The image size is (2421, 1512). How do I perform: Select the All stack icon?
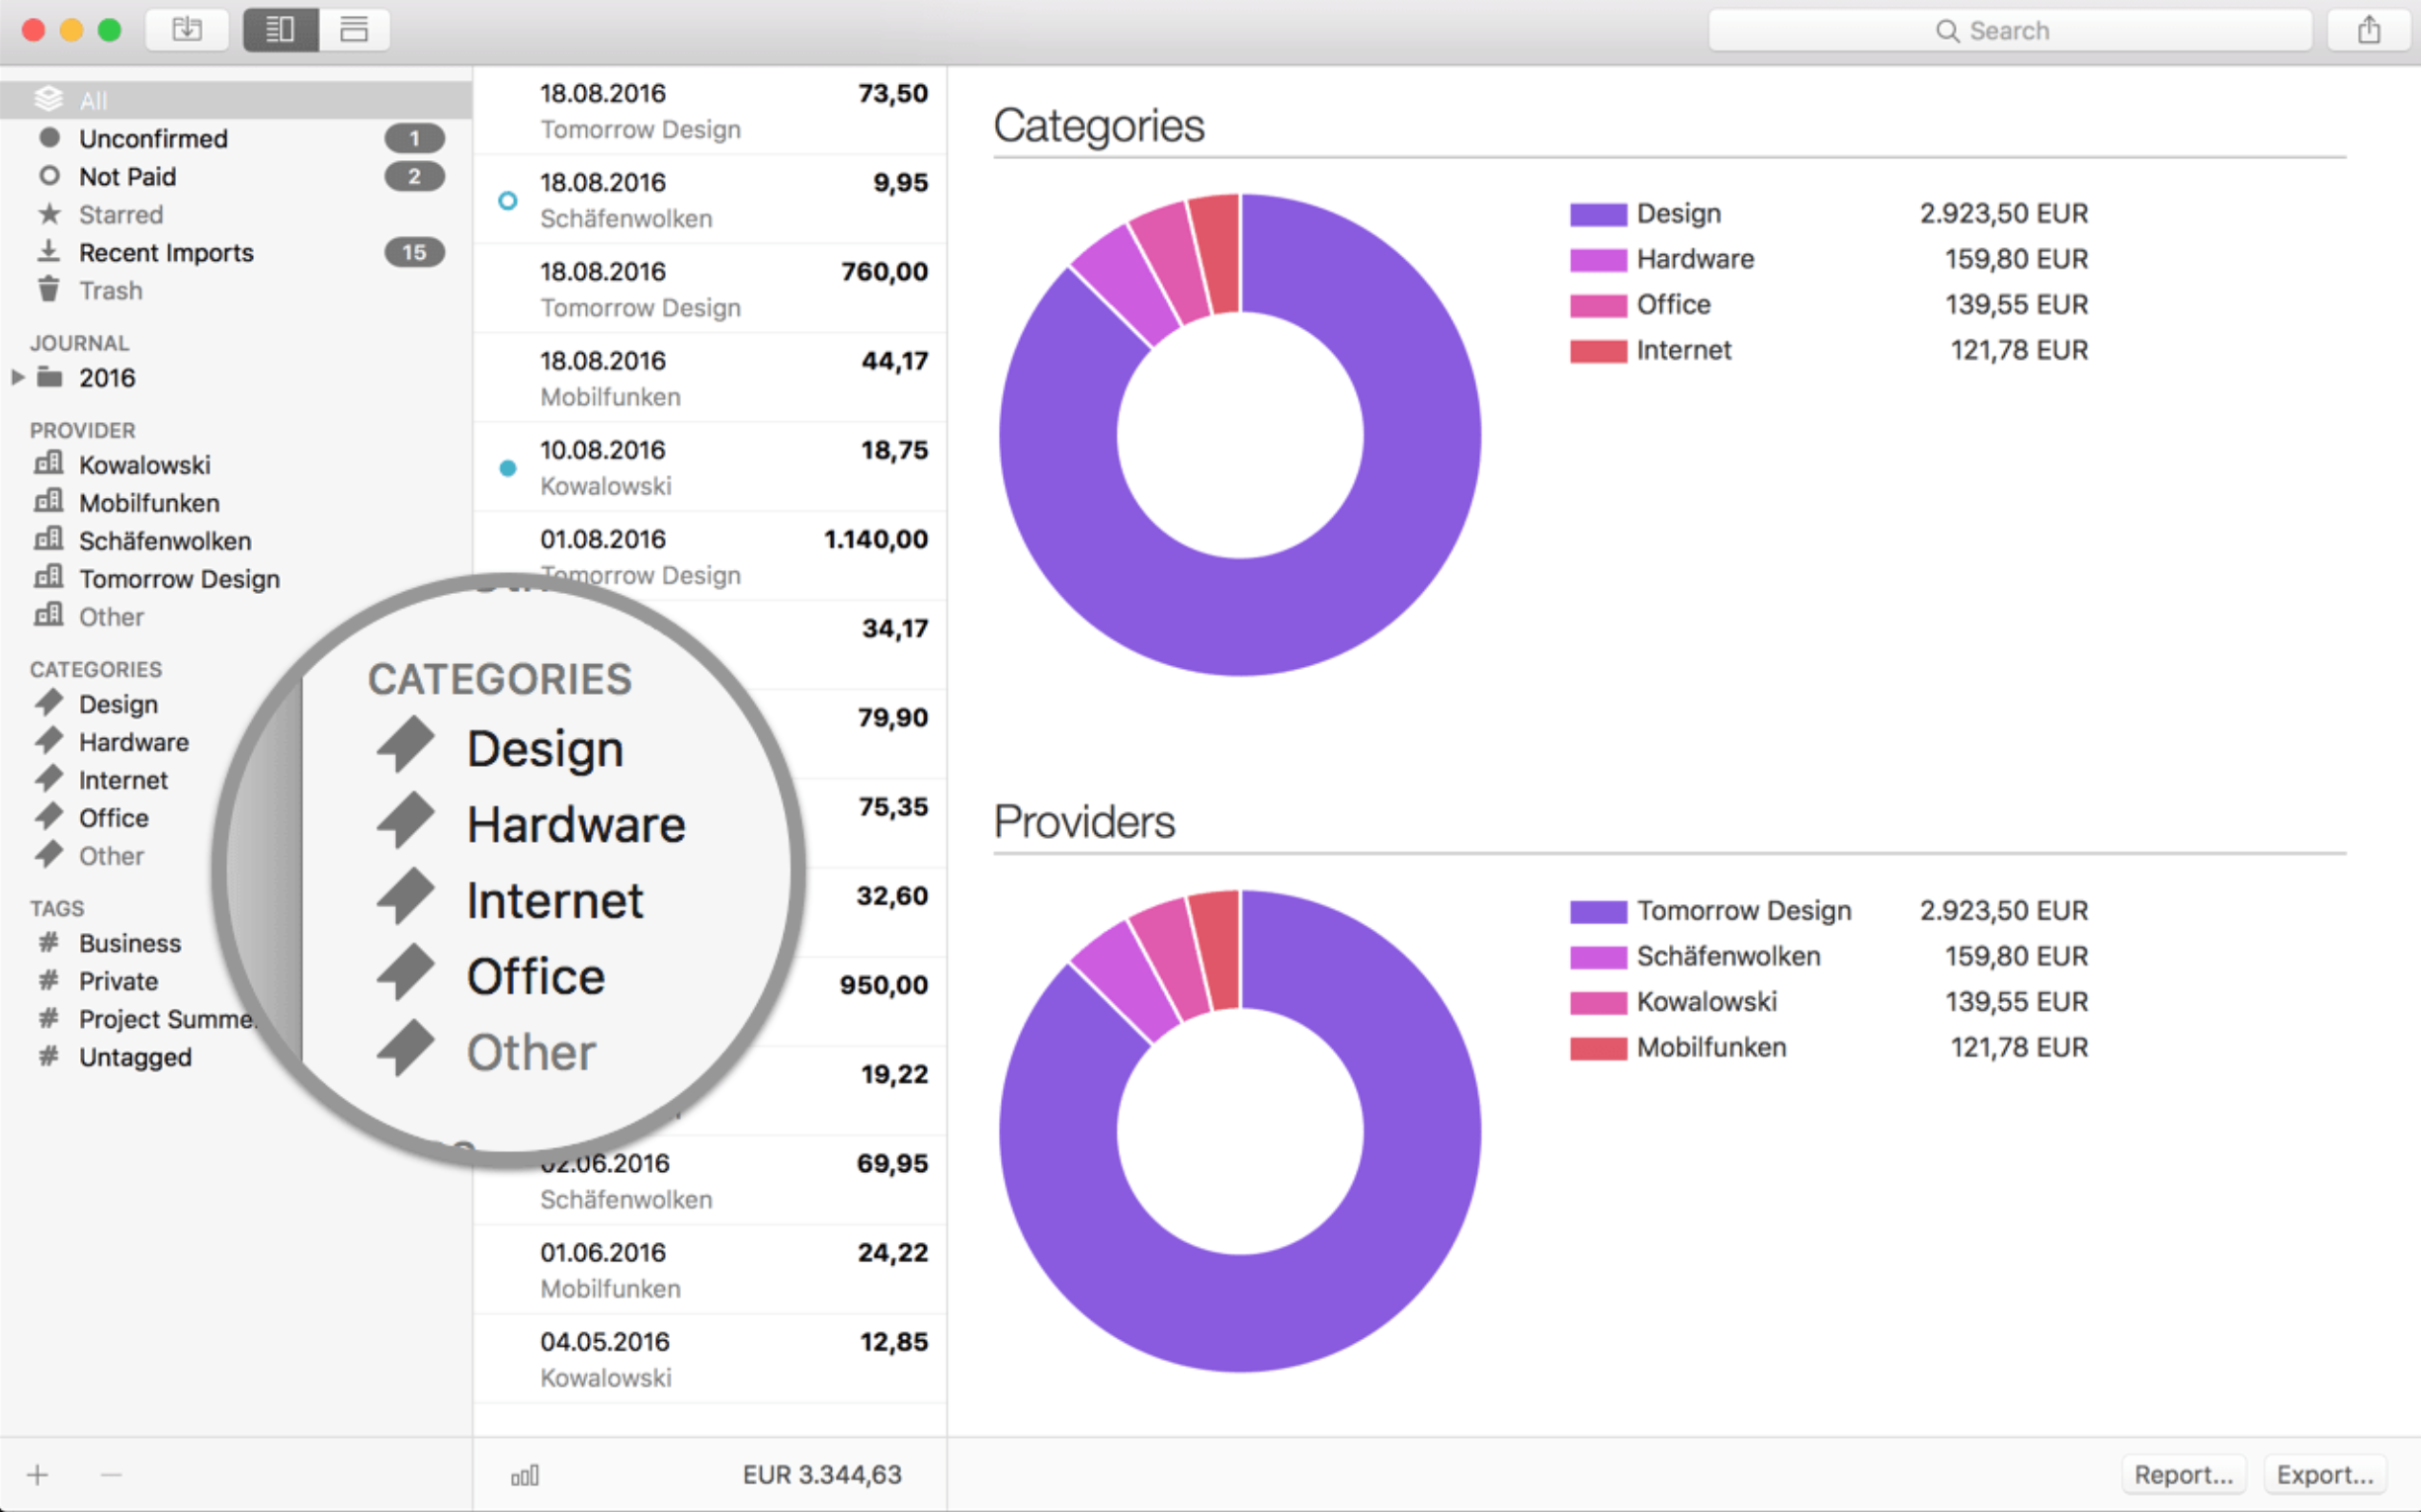[x=49, y=99]
